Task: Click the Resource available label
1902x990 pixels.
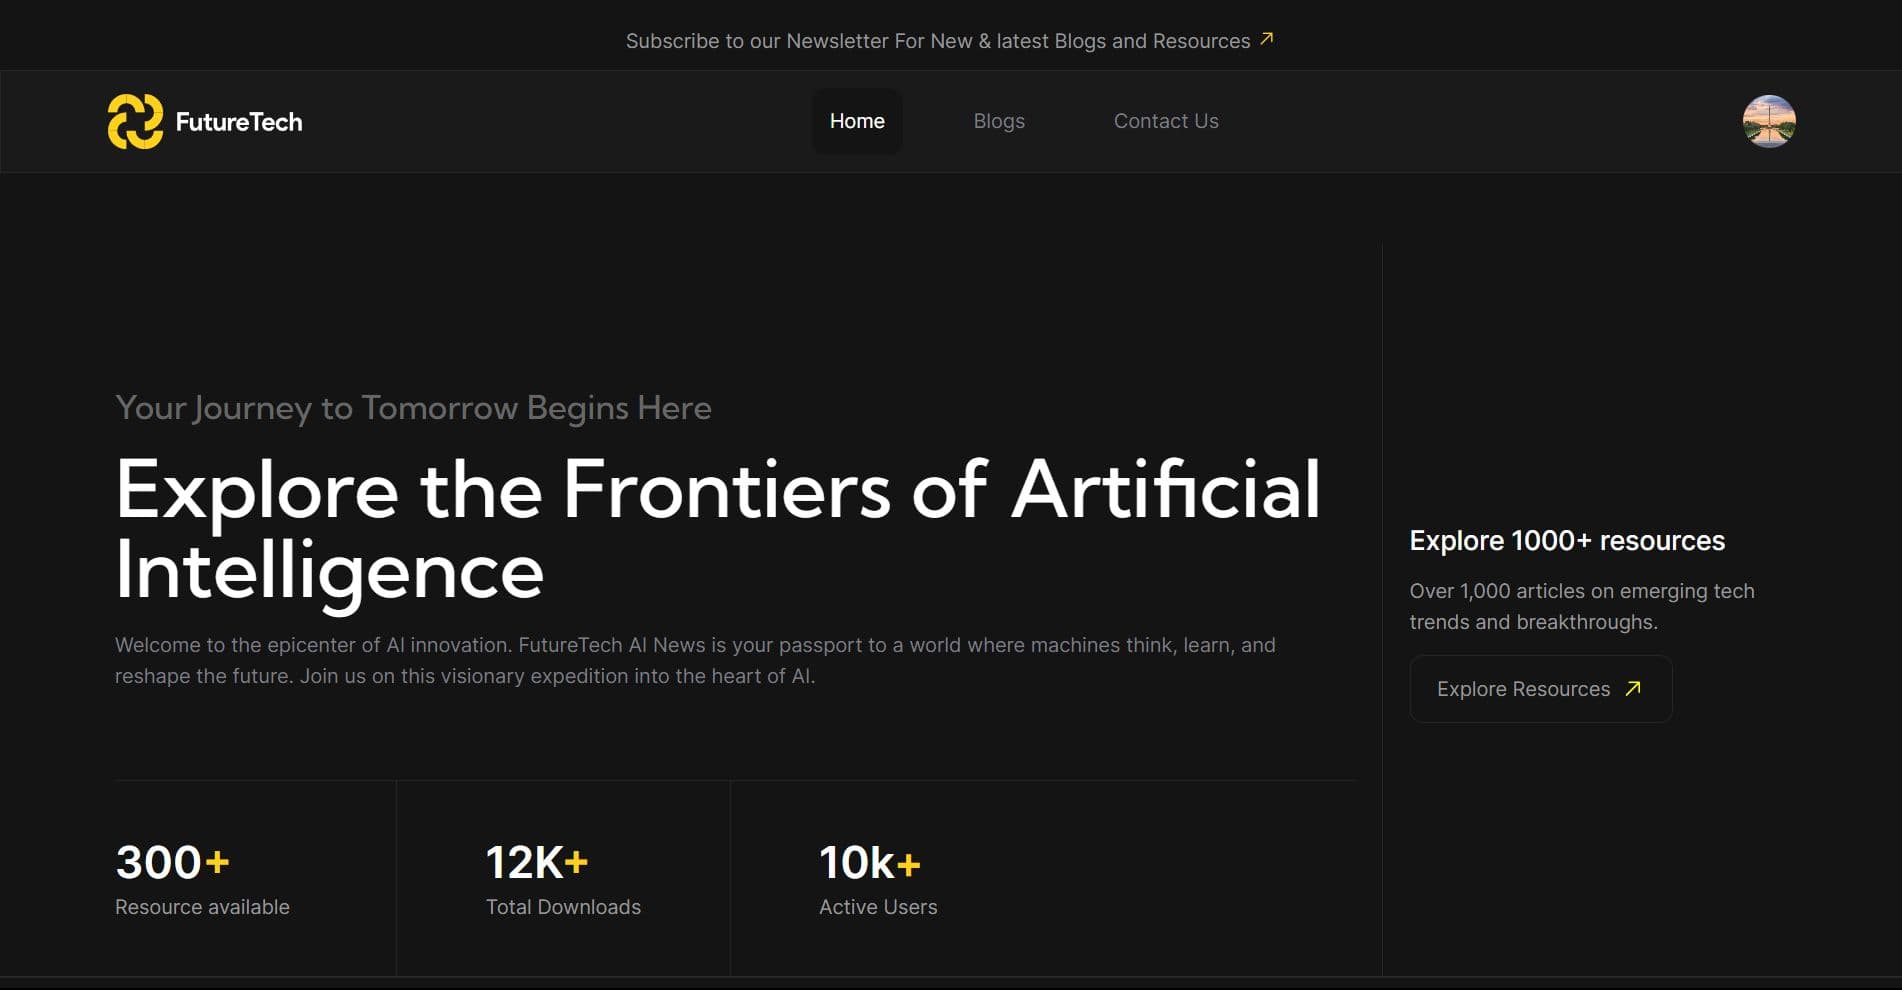Action: (x=202, y=907)
